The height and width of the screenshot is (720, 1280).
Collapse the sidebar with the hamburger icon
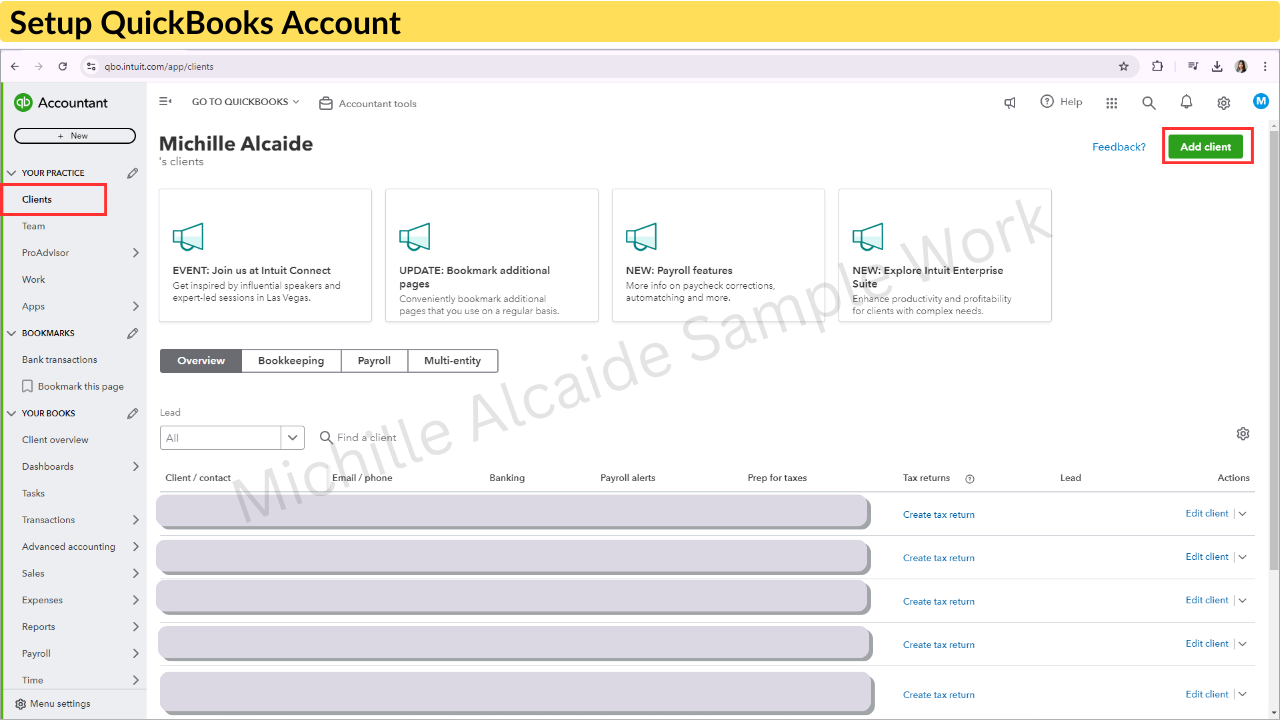(x=166, y=102)
